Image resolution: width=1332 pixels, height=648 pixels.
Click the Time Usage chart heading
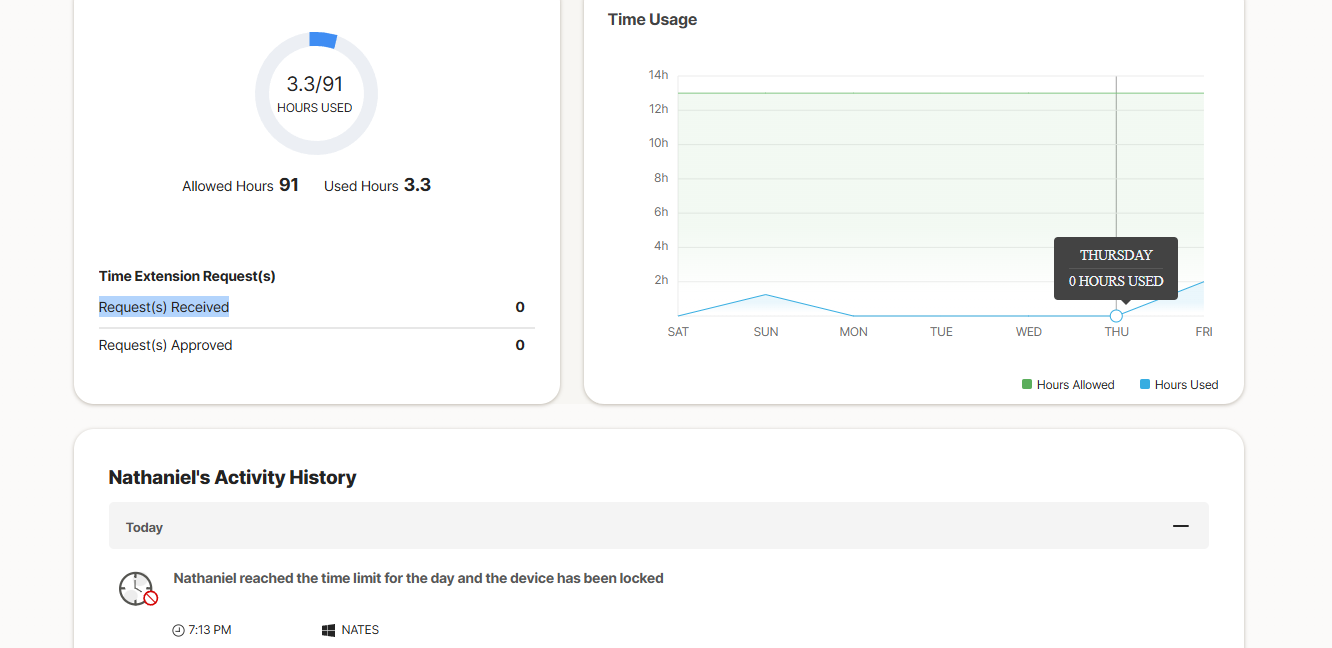pos(652,19)
